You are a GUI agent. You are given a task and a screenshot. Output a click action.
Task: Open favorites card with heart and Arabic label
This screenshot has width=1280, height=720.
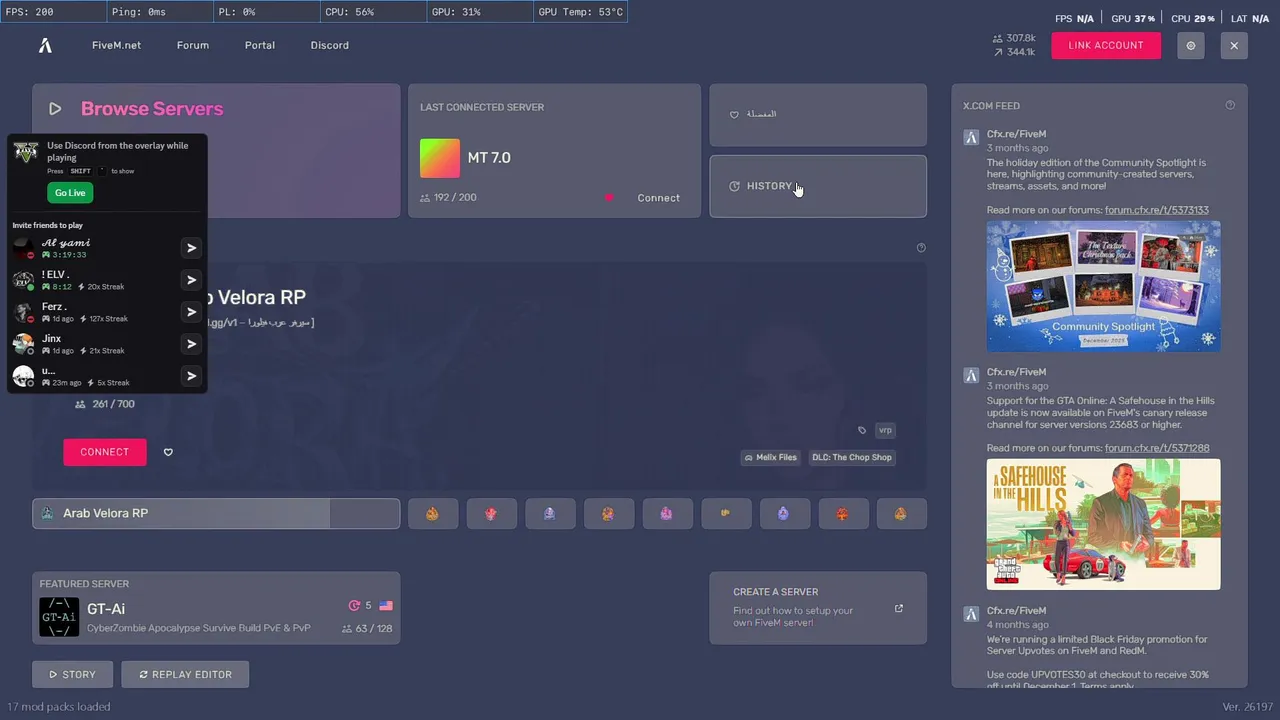[x=818, y=114]
